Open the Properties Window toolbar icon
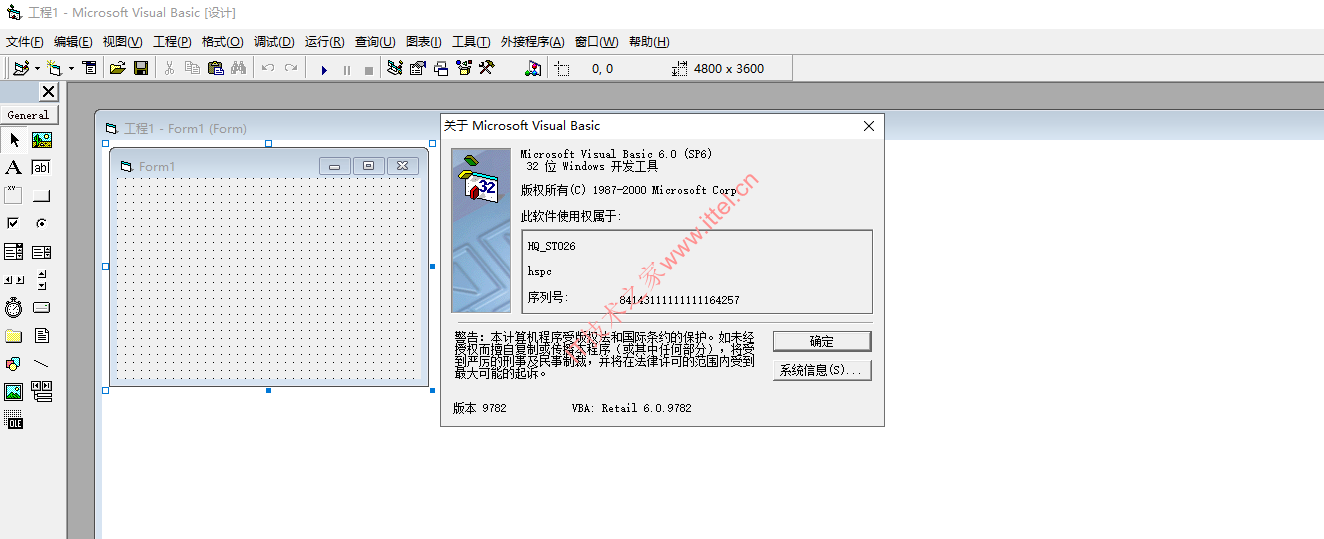This screenshot has height=539, width=1324. pos(418,68)
